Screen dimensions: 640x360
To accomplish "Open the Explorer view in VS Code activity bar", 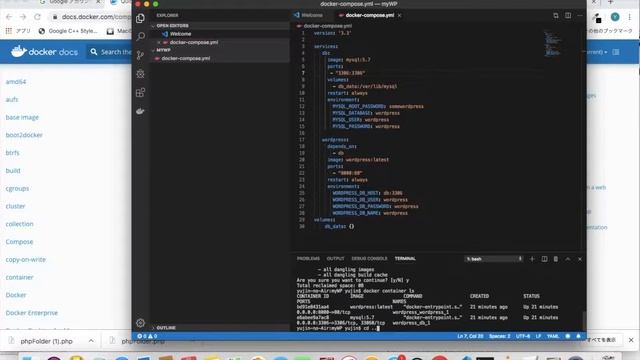I will pos(140,18).
